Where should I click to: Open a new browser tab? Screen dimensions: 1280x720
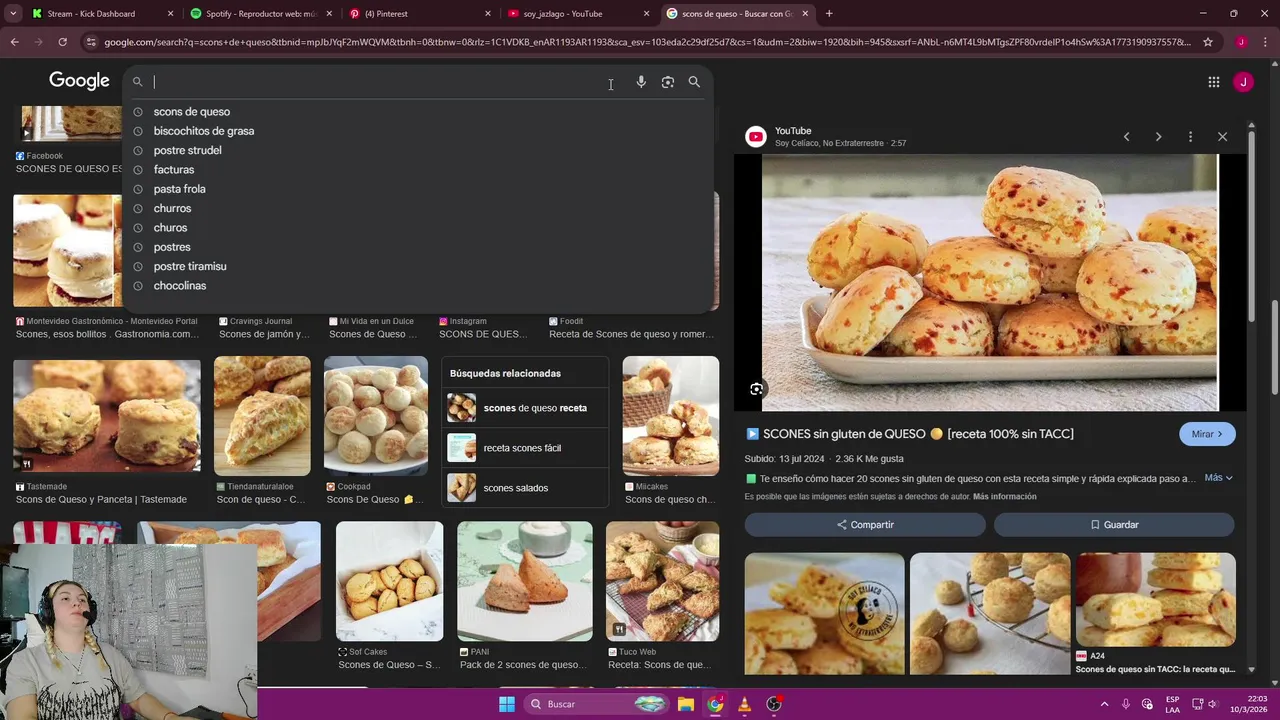tap(829, 14)
